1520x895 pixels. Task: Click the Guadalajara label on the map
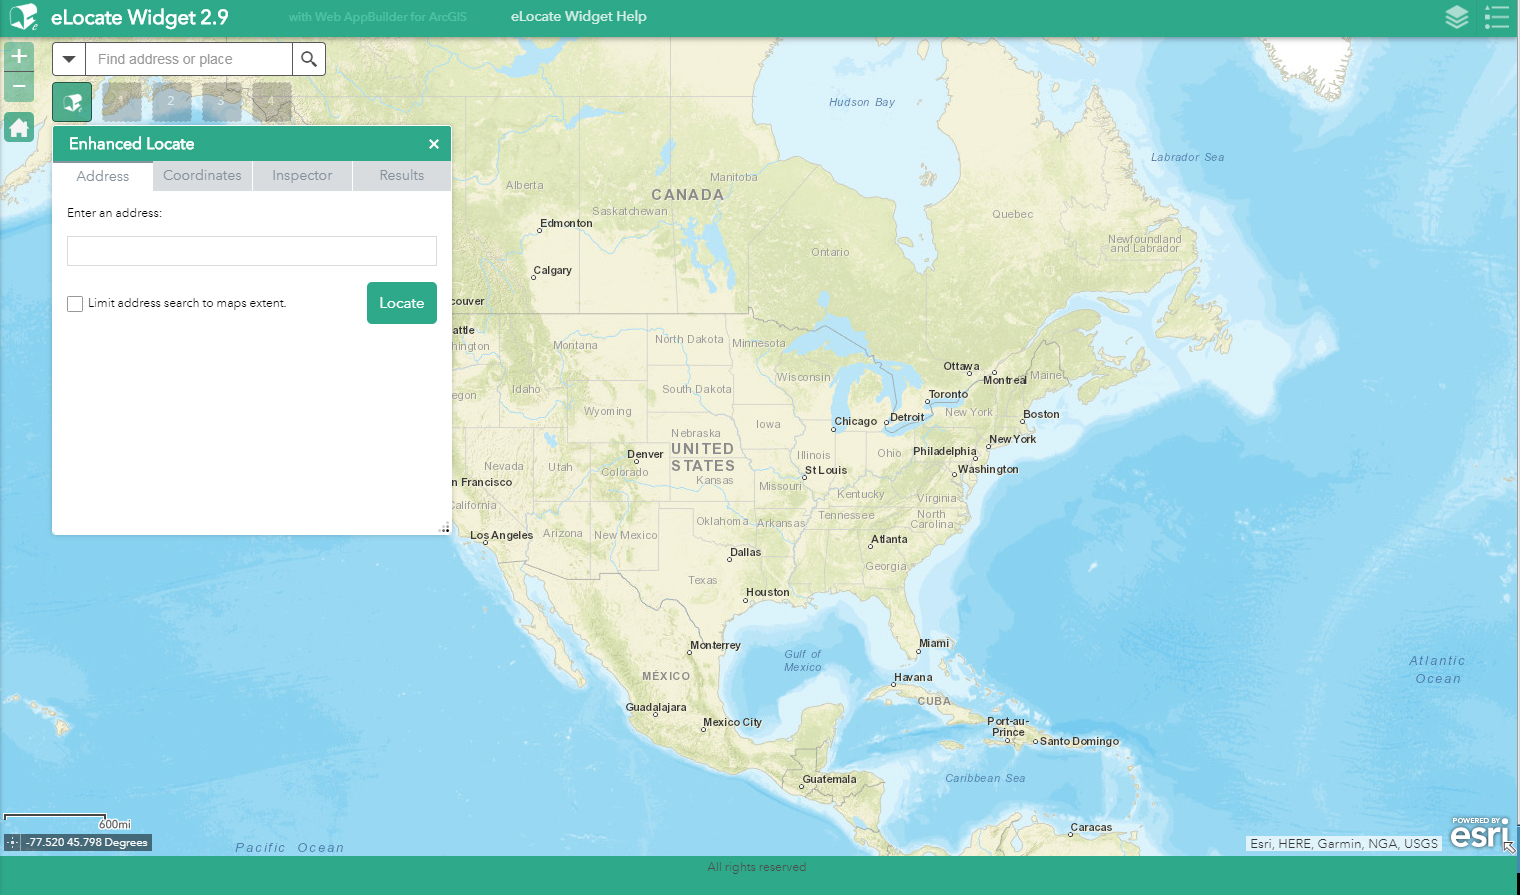point(656,708)
